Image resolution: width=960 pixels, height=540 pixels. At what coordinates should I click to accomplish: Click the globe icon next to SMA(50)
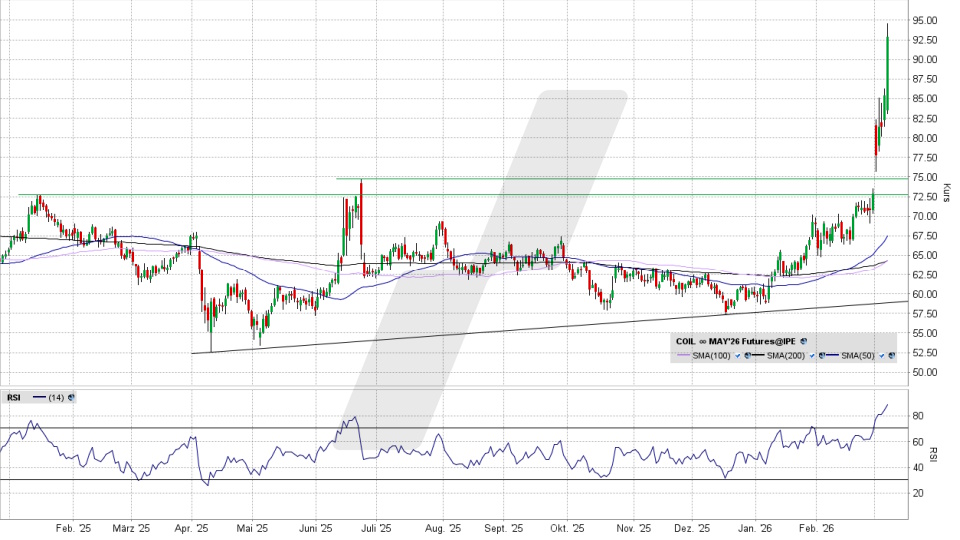coord(891,356)
